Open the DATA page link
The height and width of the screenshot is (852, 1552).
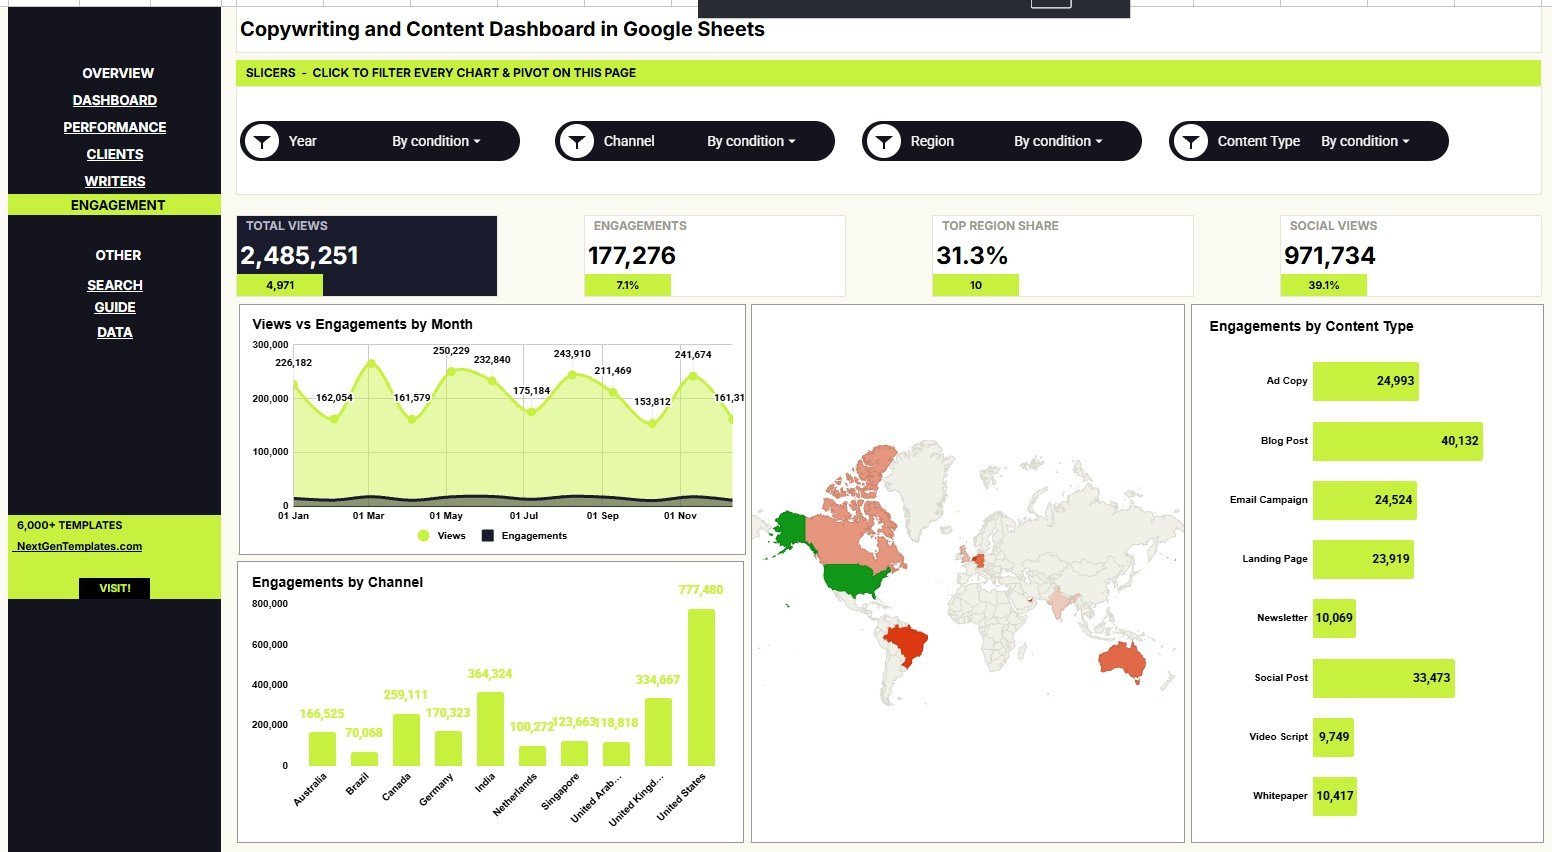pos(115,332)
